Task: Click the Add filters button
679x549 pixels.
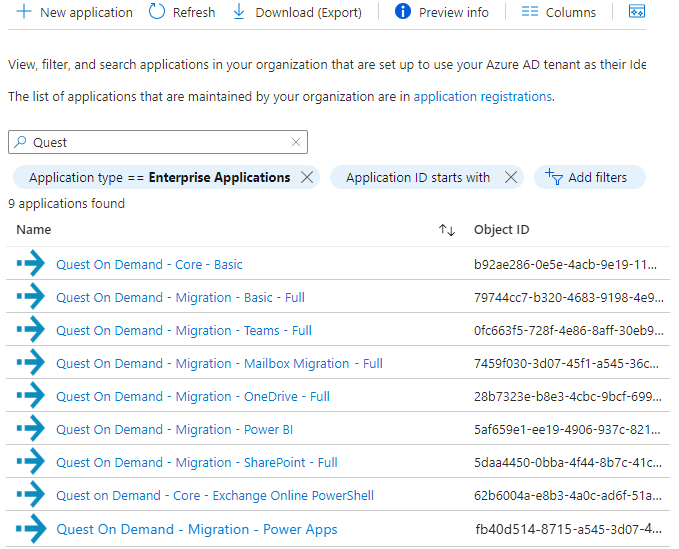Action: (588, 177)
